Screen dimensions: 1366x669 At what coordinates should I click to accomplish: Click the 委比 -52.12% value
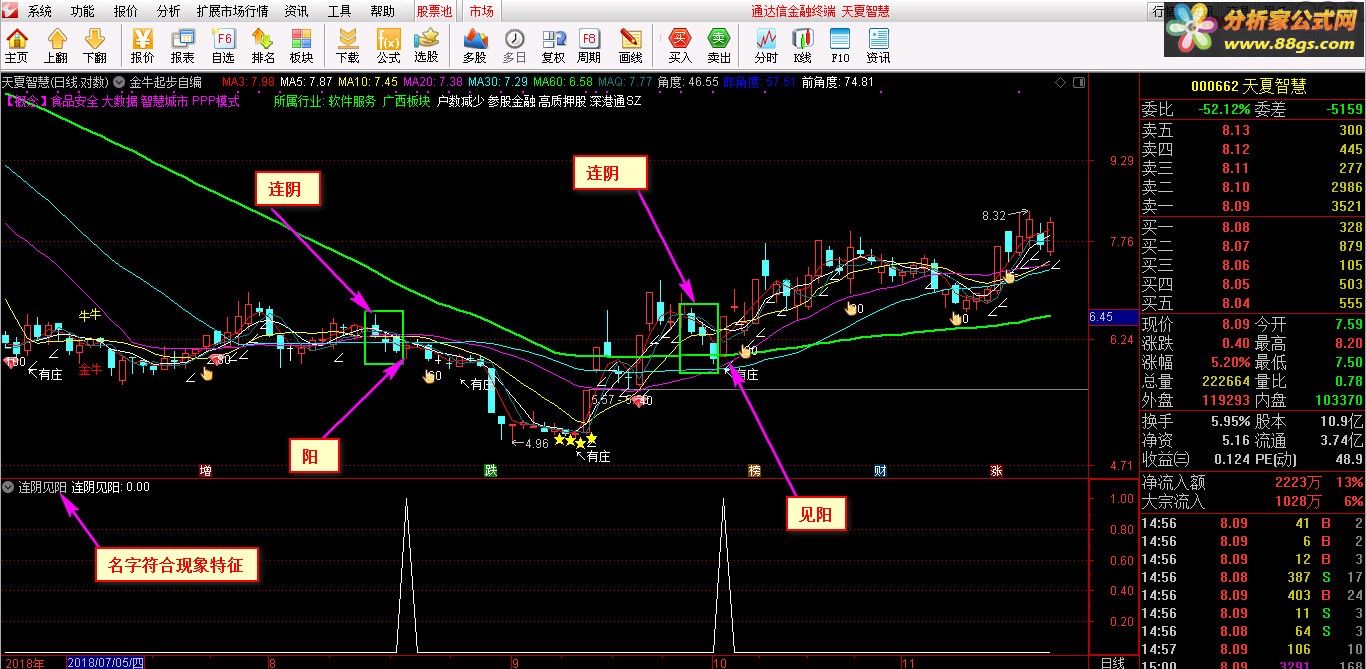tap(1223, 109)
